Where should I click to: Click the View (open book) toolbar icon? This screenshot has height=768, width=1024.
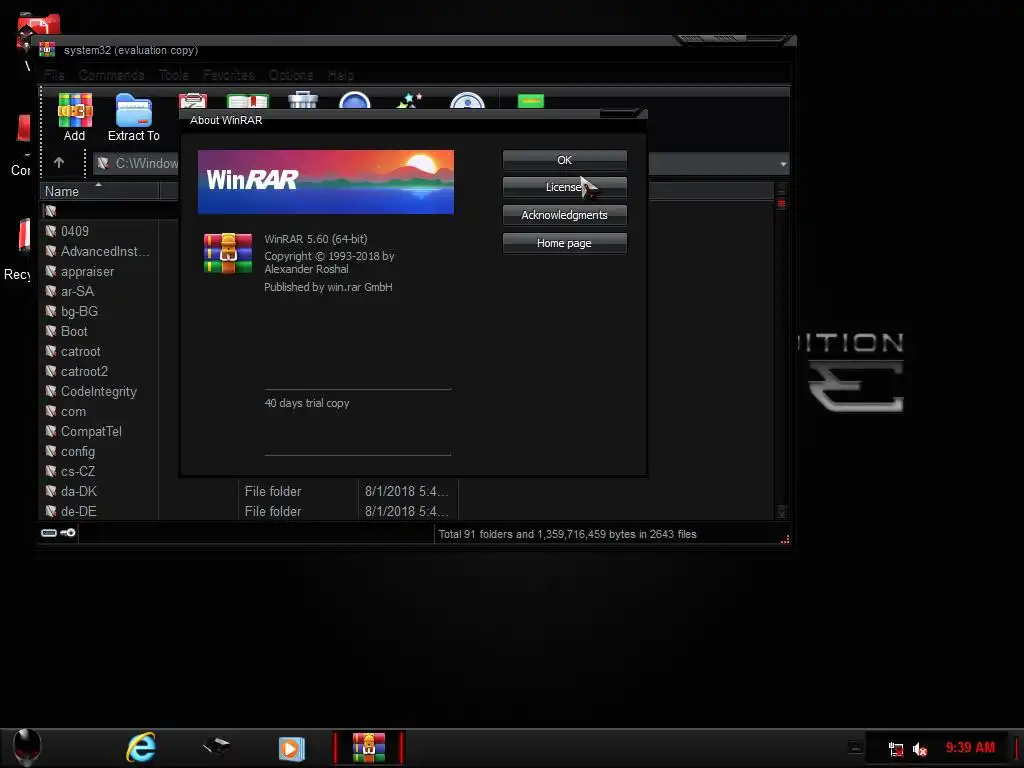pos(248,101)
